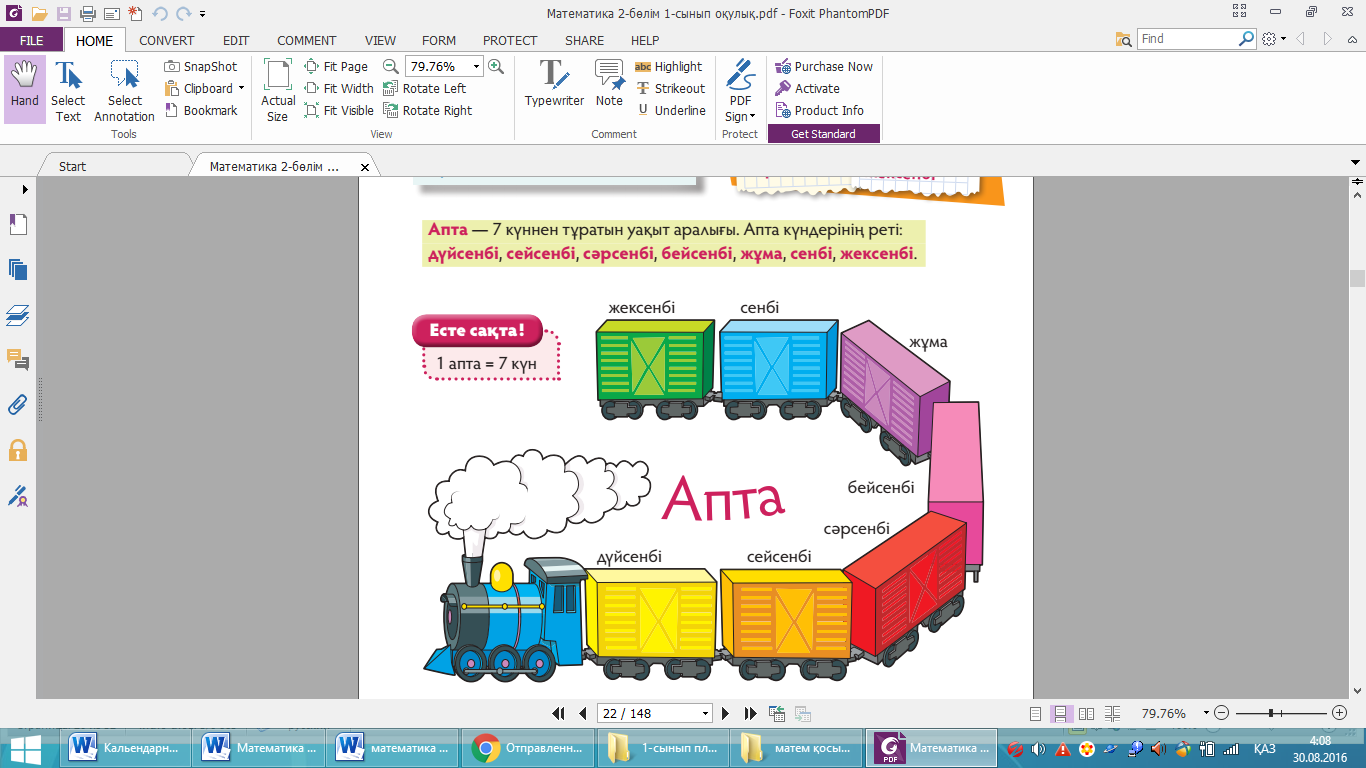Switch to single page view mode
The width and height of the screenshot is (1366, 768).
tap(1035, 714)
